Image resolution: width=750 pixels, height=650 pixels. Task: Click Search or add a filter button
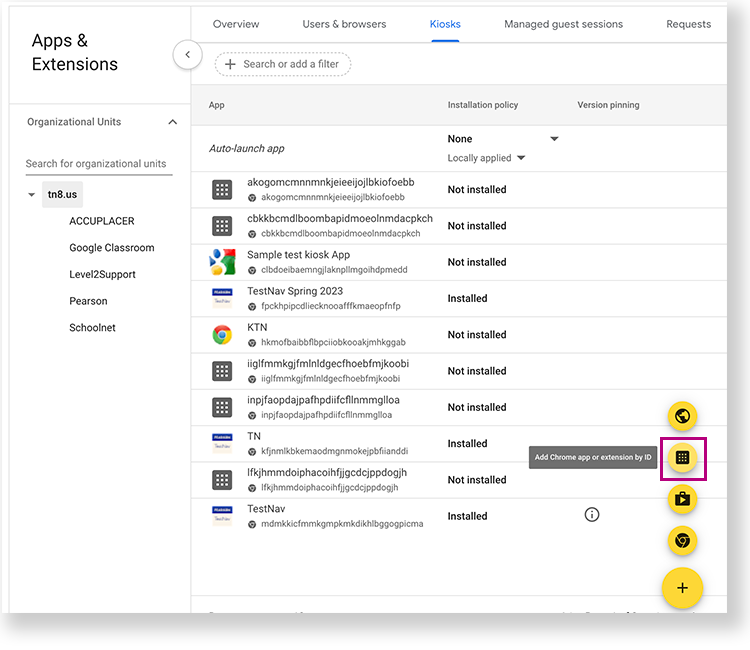[282, 64]
